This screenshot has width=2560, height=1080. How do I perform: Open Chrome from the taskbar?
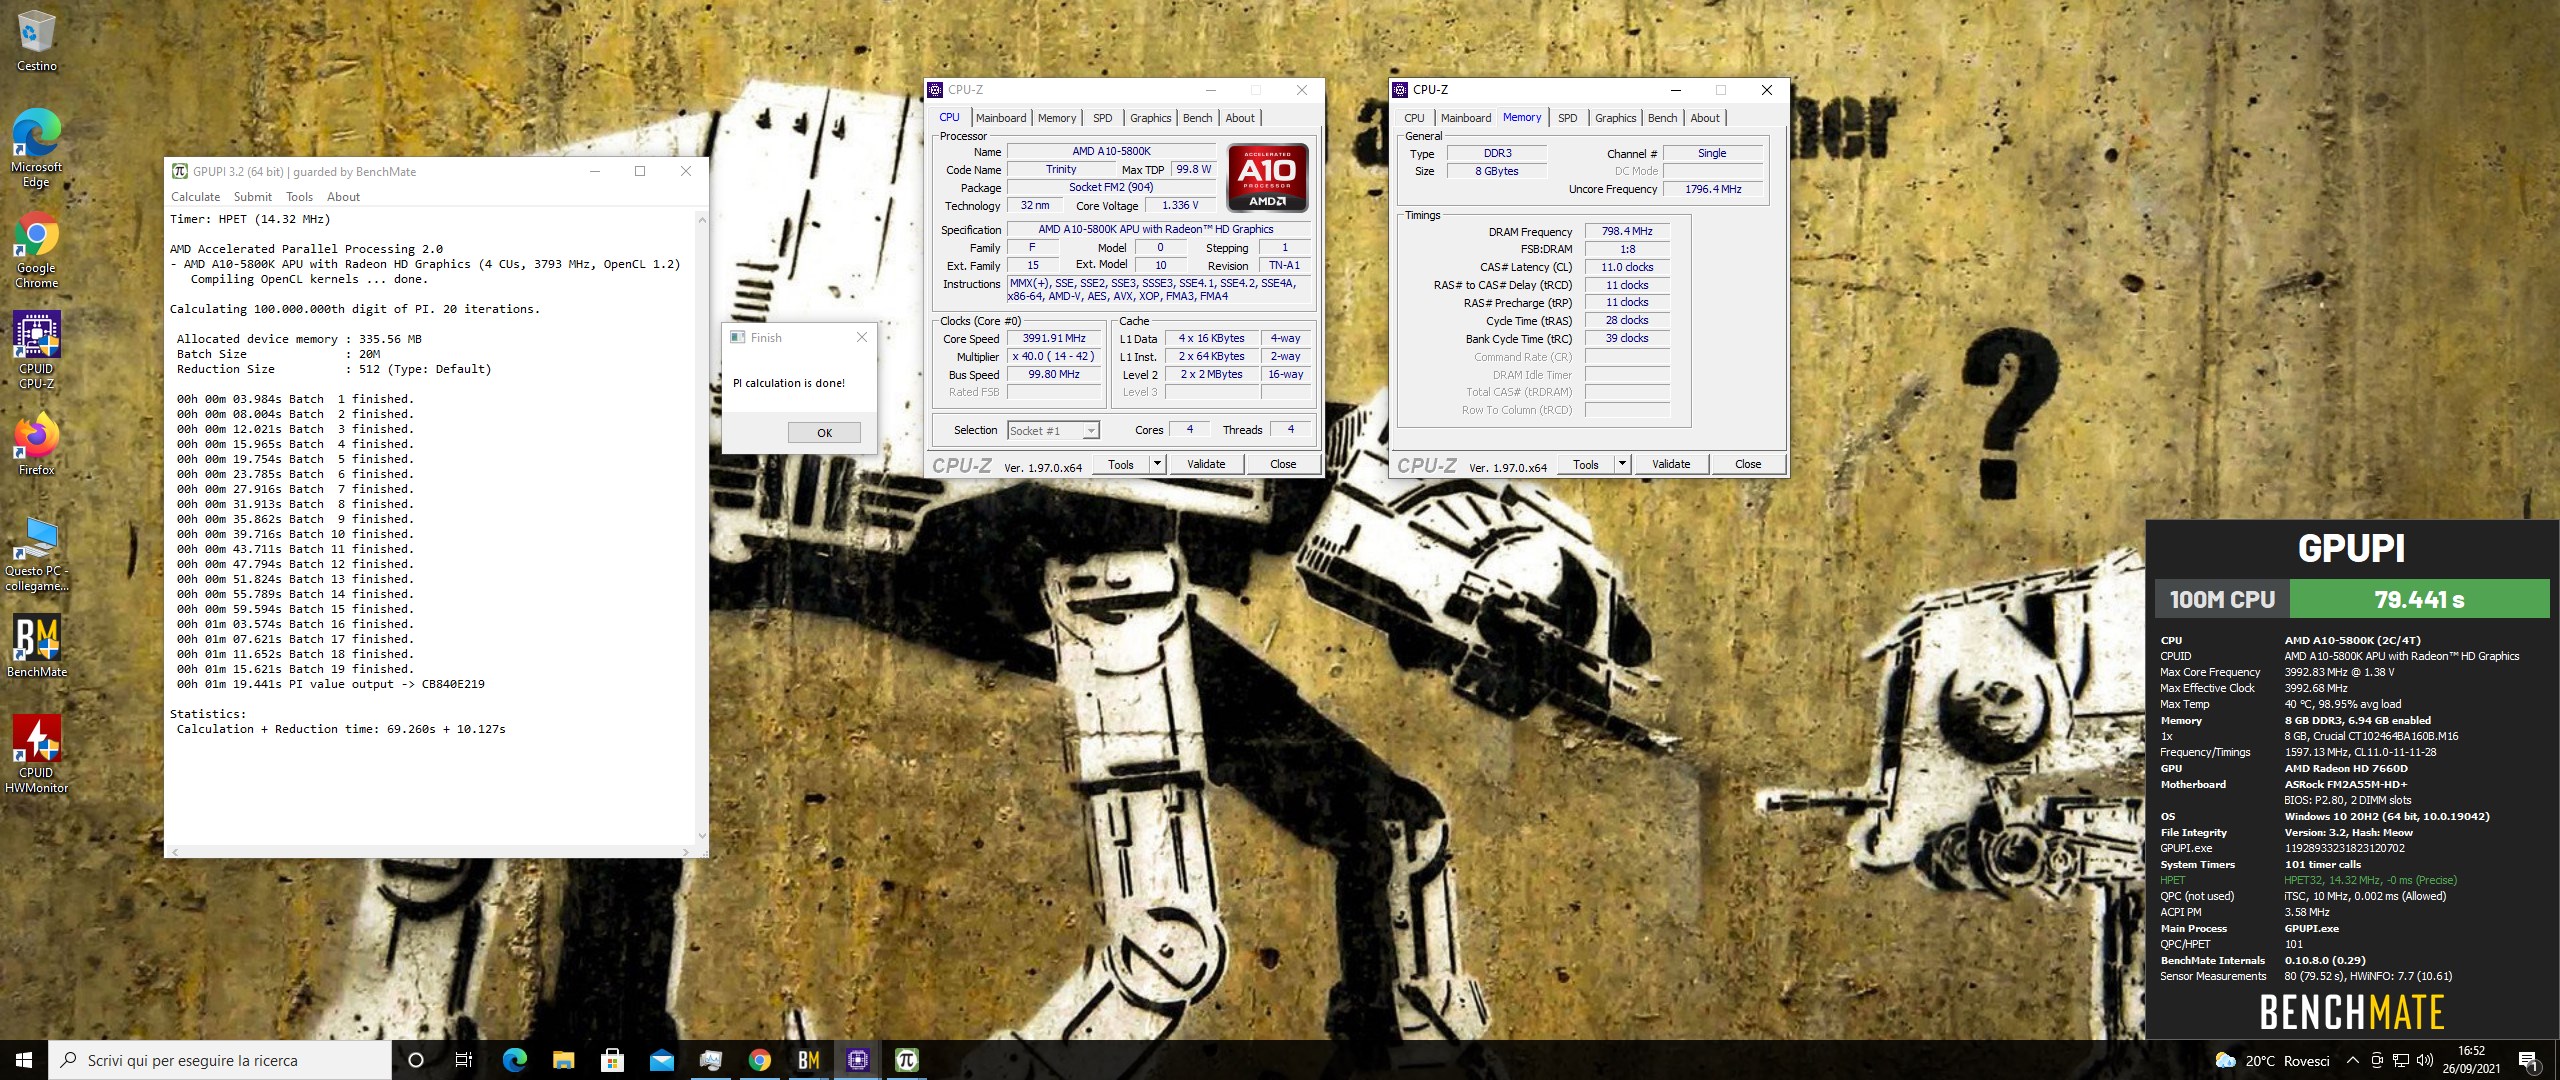(x=759, y=1060)
